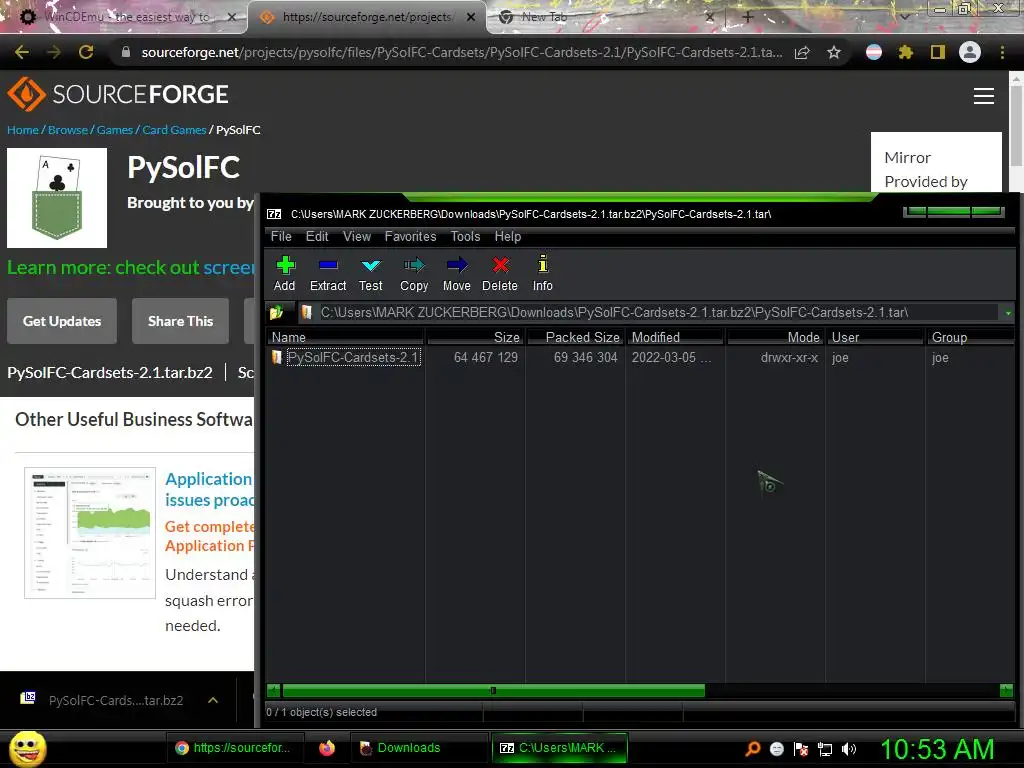The image size is (1024, 768).
Task: Sort by the Mode column header
Action: 775,337
